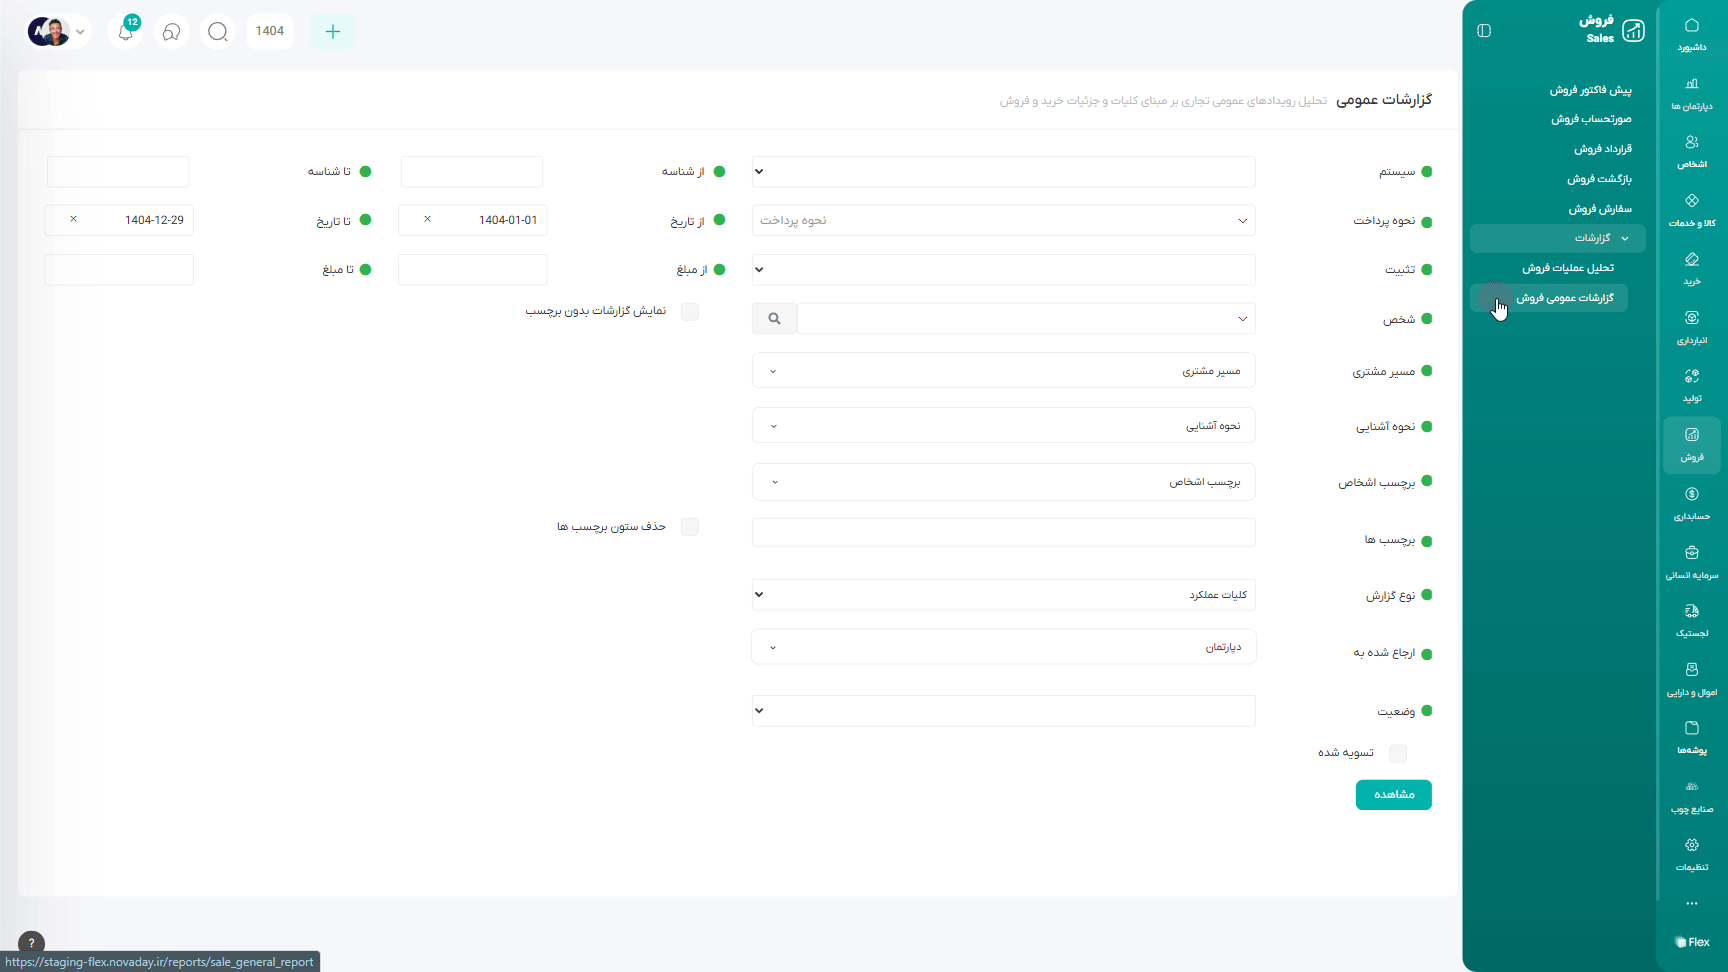Tick the حذف ستون برچسب ها checkbox
This screenshot has width=1728, height=972.
[690, 527]
